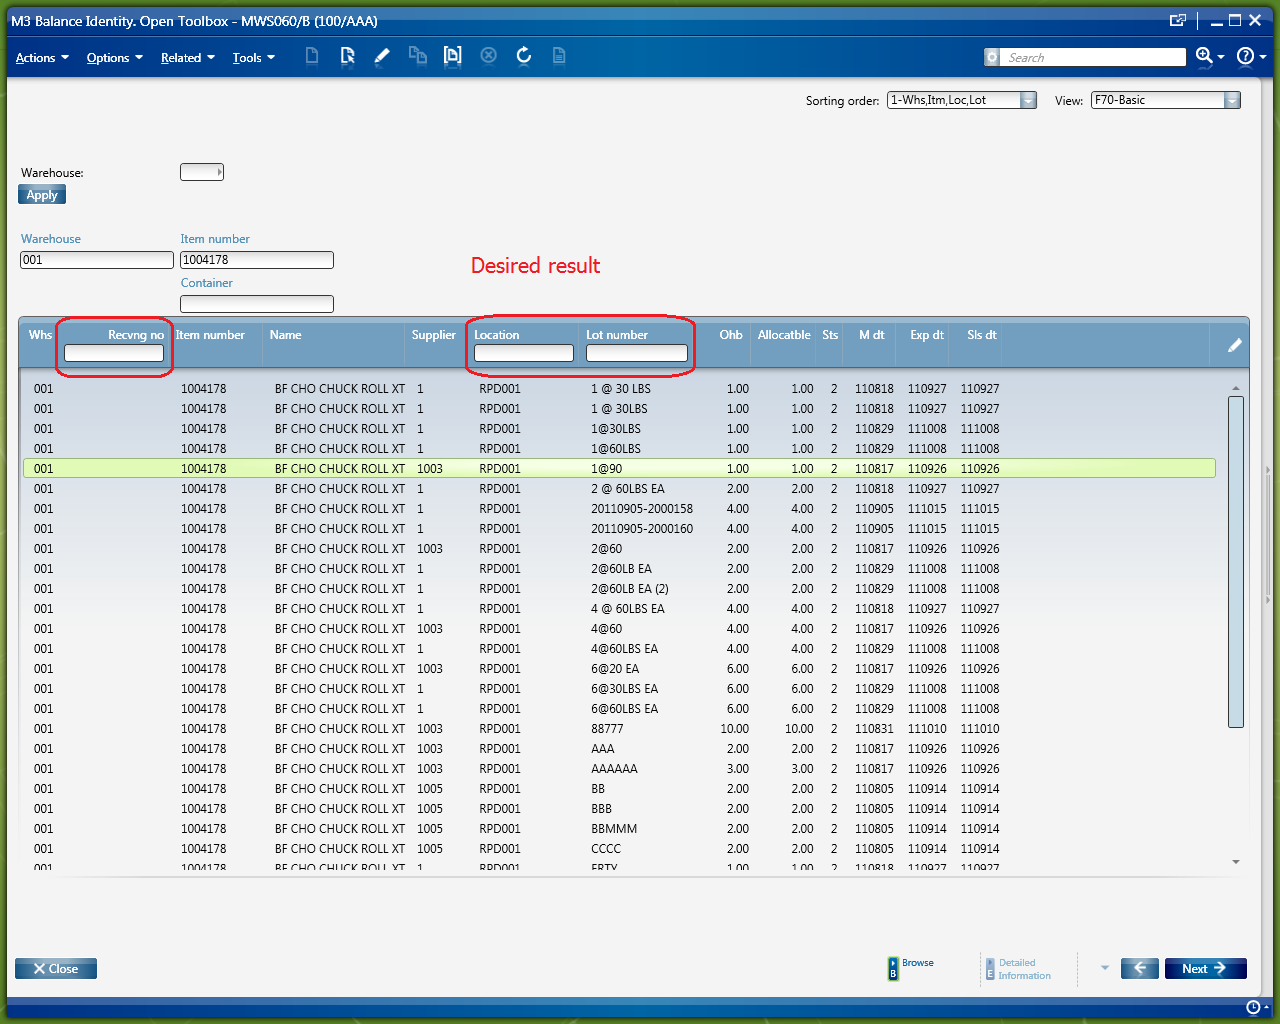This screenshot has width=1280, height=1024.
Task: Click the Change pencil toolbar icon
Action: 382,56
